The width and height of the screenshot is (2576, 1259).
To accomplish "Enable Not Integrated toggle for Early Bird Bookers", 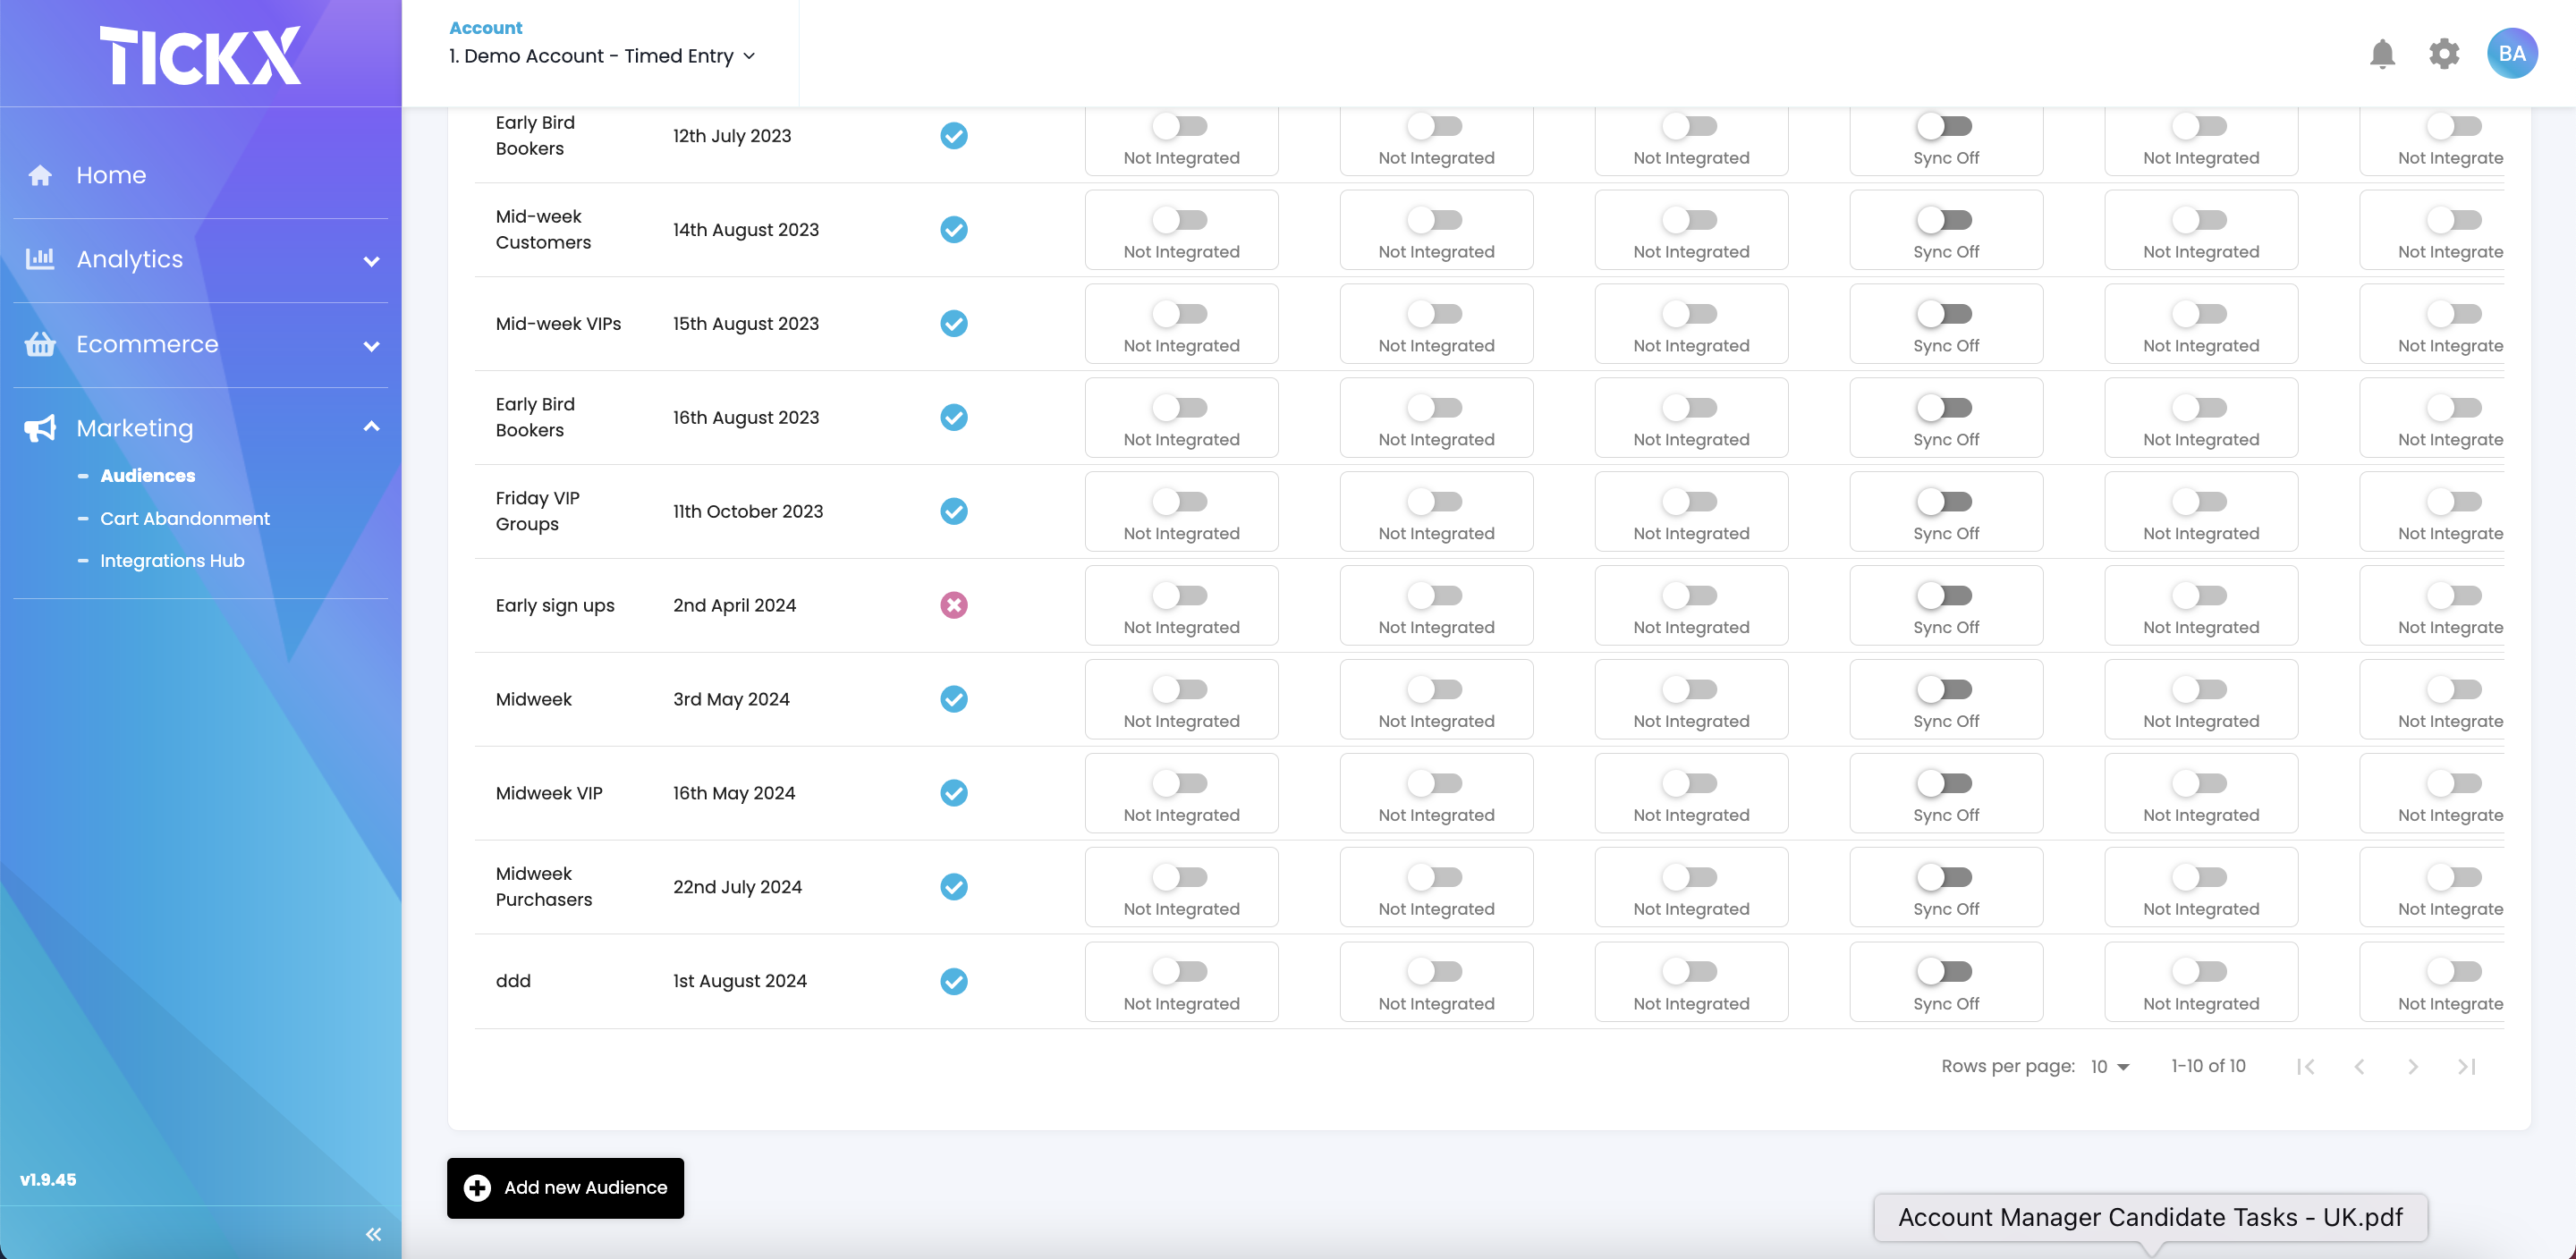I will [x=1181, y=127].
